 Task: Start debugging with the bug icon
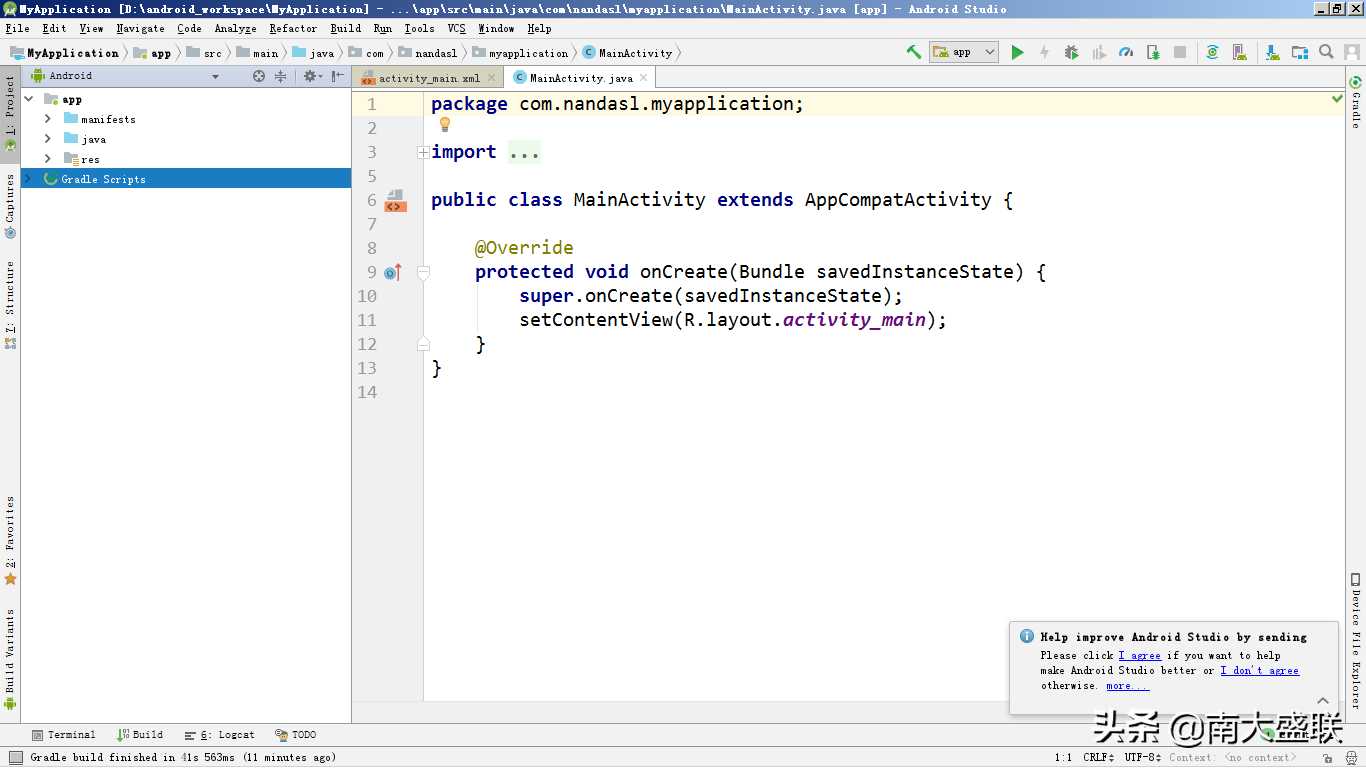(1071, 52)
